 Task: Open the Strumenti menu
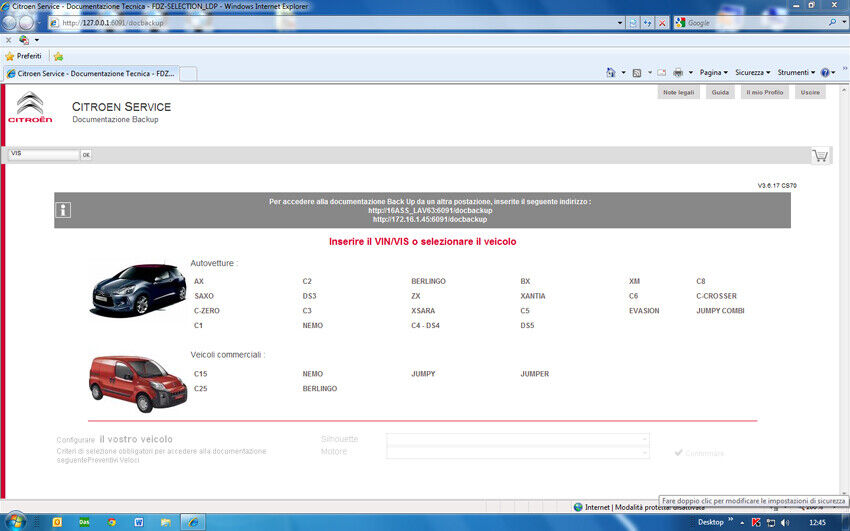[795, 73]
